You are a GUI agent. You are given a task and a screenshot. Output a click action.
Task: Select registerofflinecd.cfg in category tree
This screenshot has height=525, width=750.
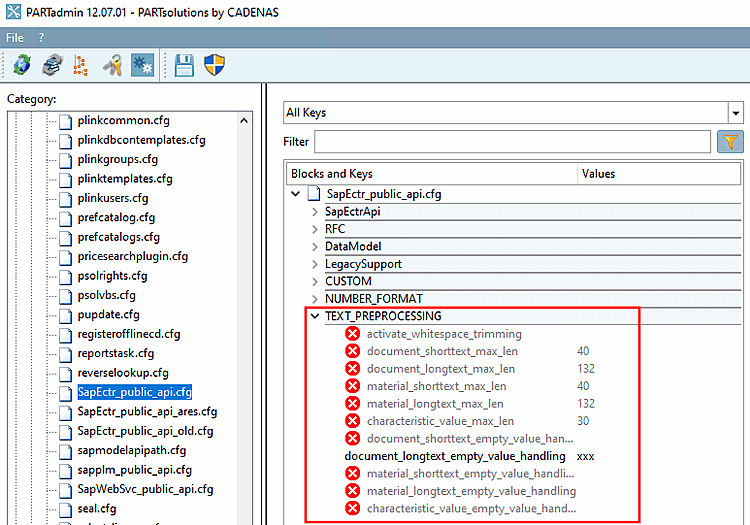pos(129,334)
